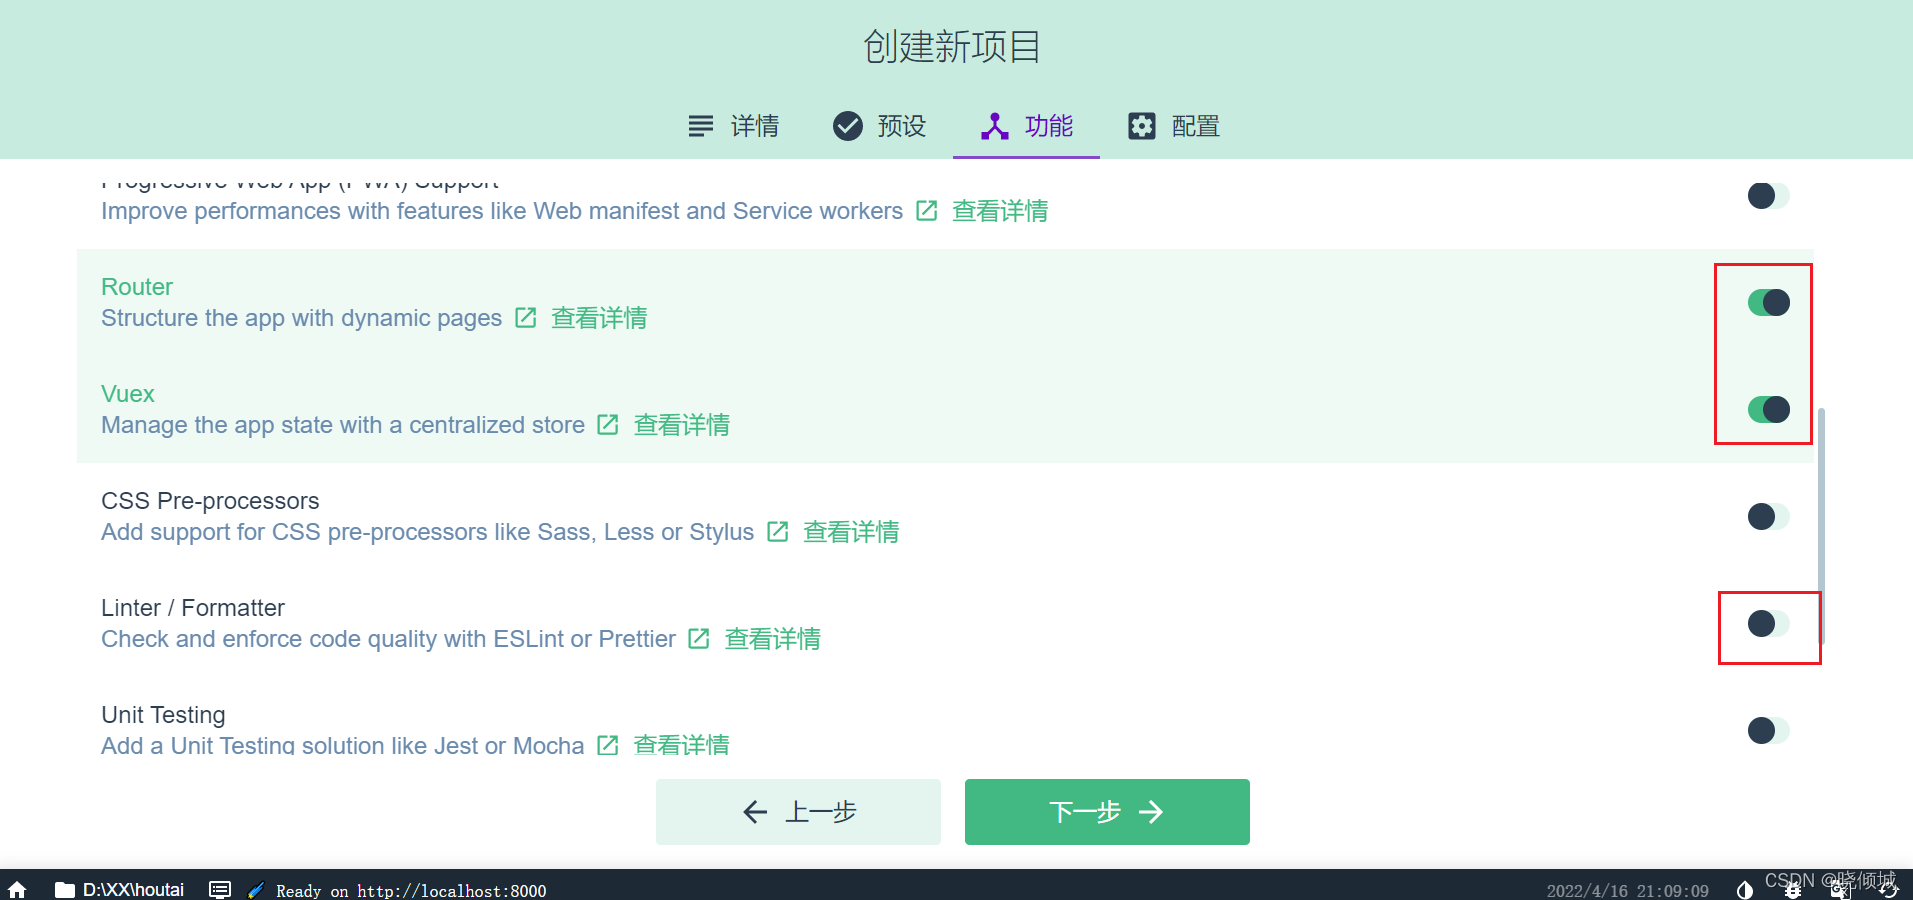Open 查看详情 link for PWA Support
The image size is (1913, 900).
[1000, 211]
